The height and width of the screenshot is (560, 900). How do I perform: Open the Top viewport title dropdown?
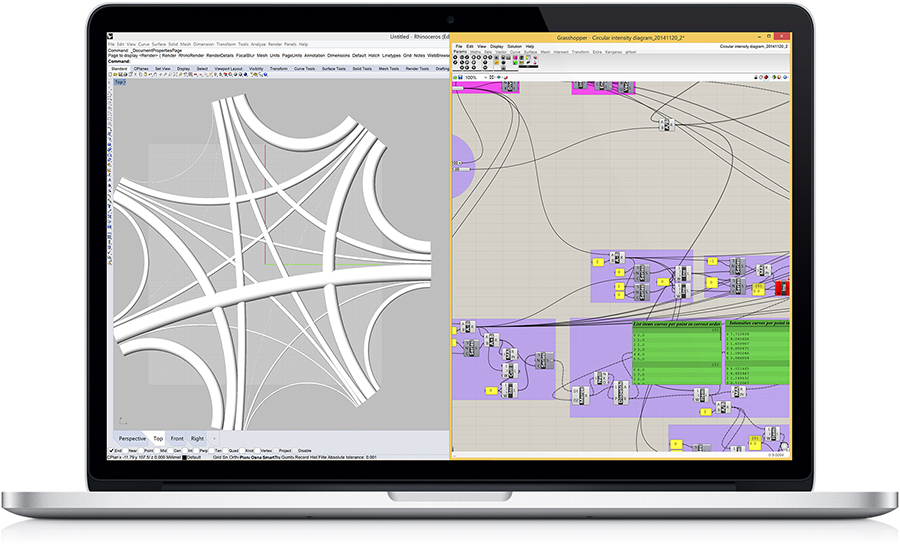119,82
